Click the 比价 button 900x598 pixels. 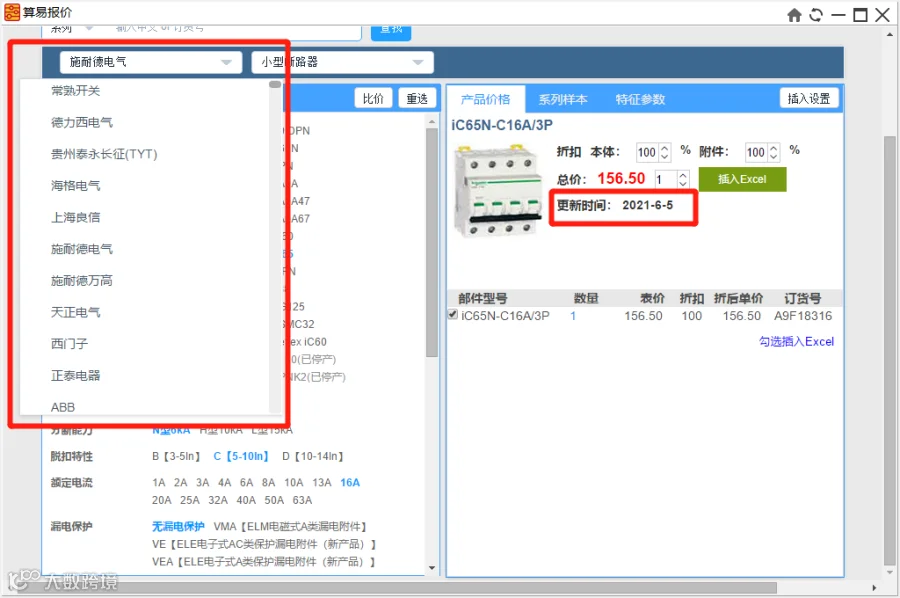pos(373,99)
